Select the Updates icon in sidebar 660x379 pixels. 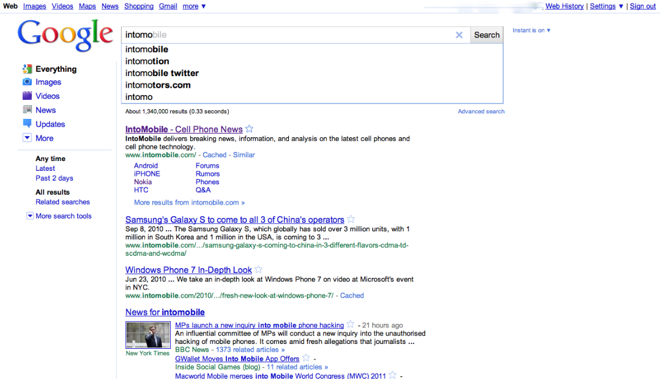pos(27,124)
